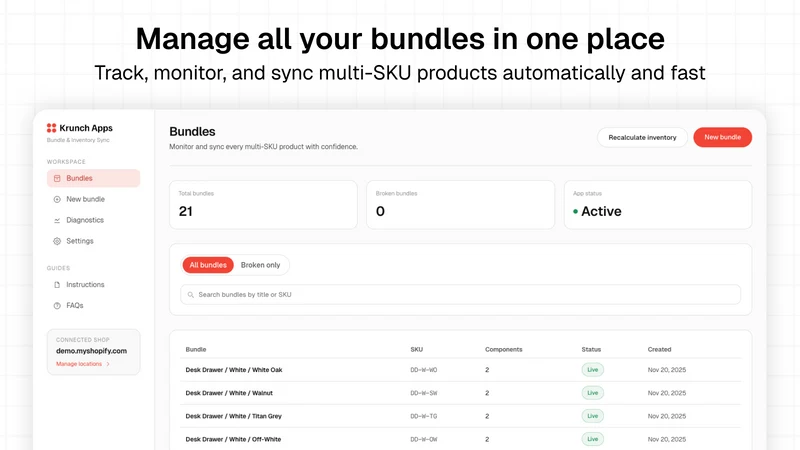
Task: Click the date in White Oak row
Action: (x=667, y=370)
